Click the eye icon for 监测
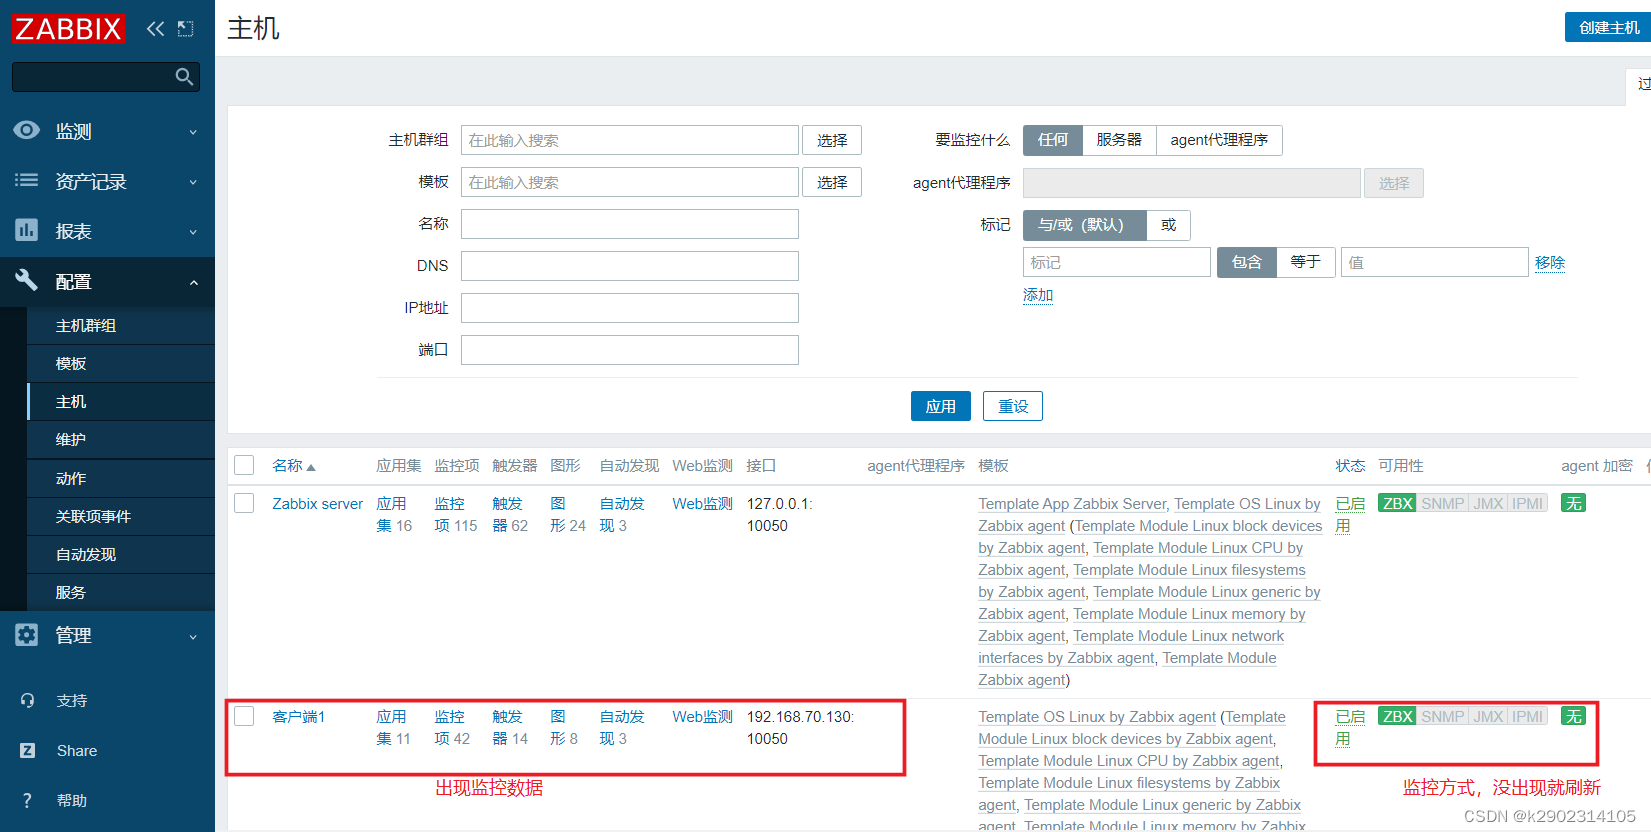Viewport: 1651px width, 832px height. click(27, 130)
